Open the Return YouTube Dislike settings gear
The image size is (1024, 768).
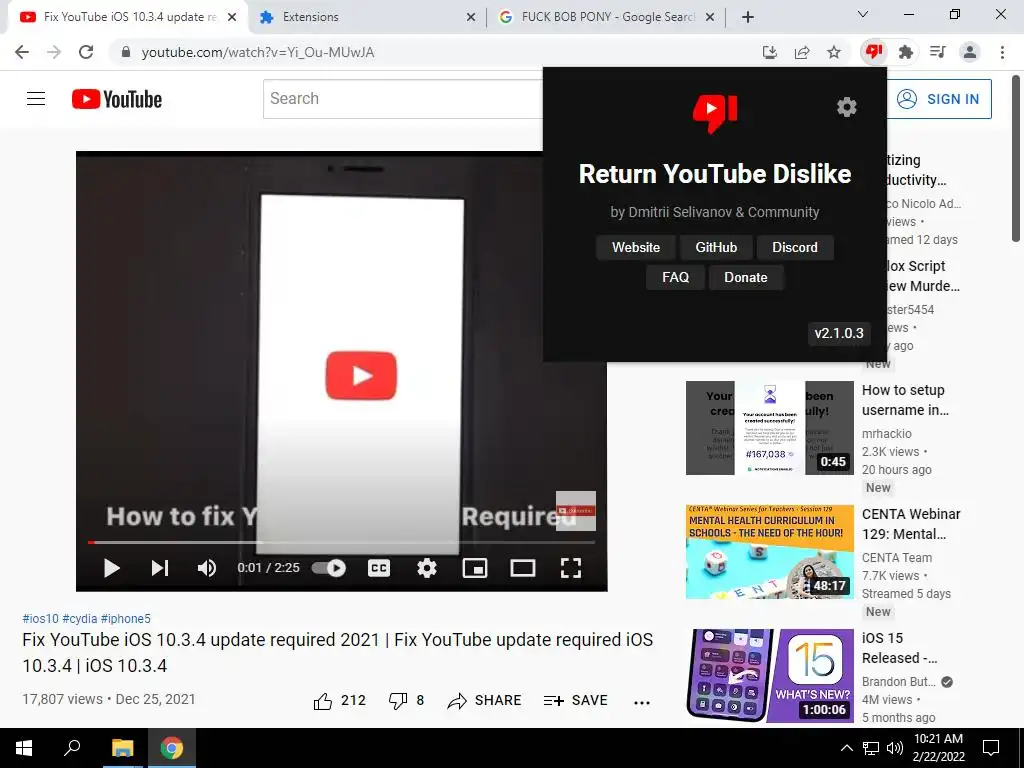pyautogui.click(x=846, y=106)
